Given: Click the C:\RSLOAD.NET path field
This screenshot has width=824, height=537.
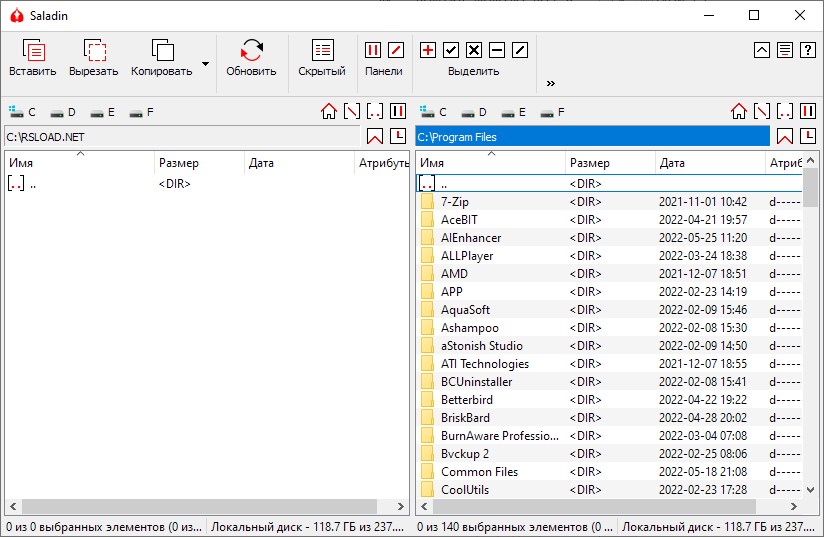Looking at the screenshot, I should point(182,137).
